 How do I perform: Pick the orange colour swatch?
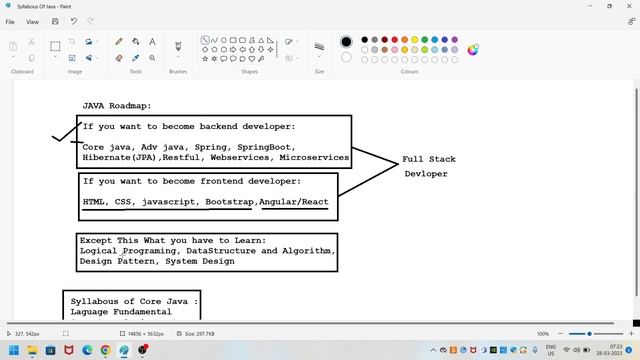[404, 40]
